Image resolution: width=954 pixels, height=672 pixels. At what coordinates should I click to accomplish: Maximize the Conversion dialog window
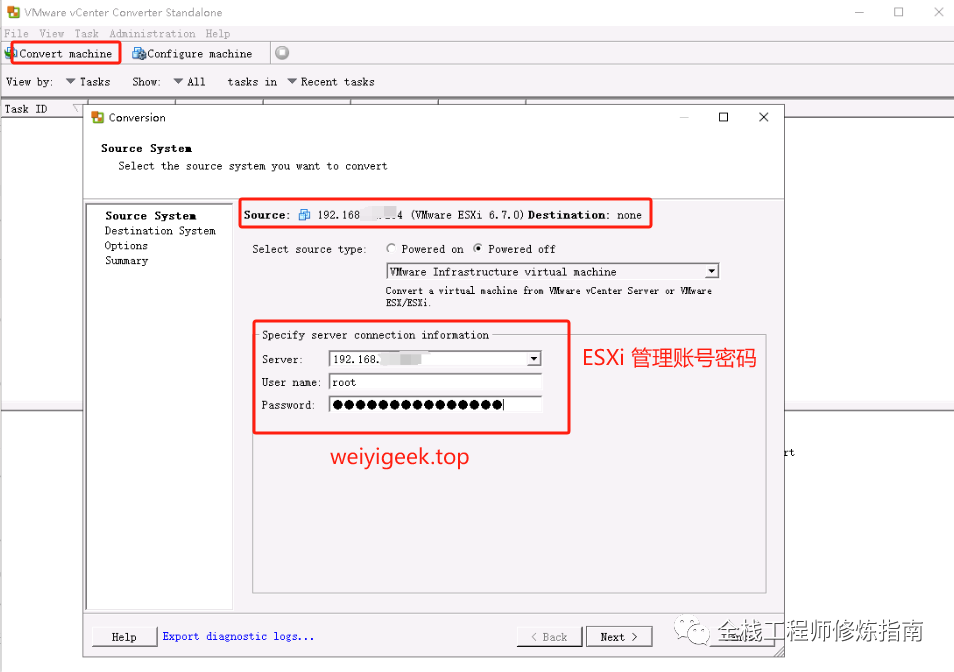(723, 117)
